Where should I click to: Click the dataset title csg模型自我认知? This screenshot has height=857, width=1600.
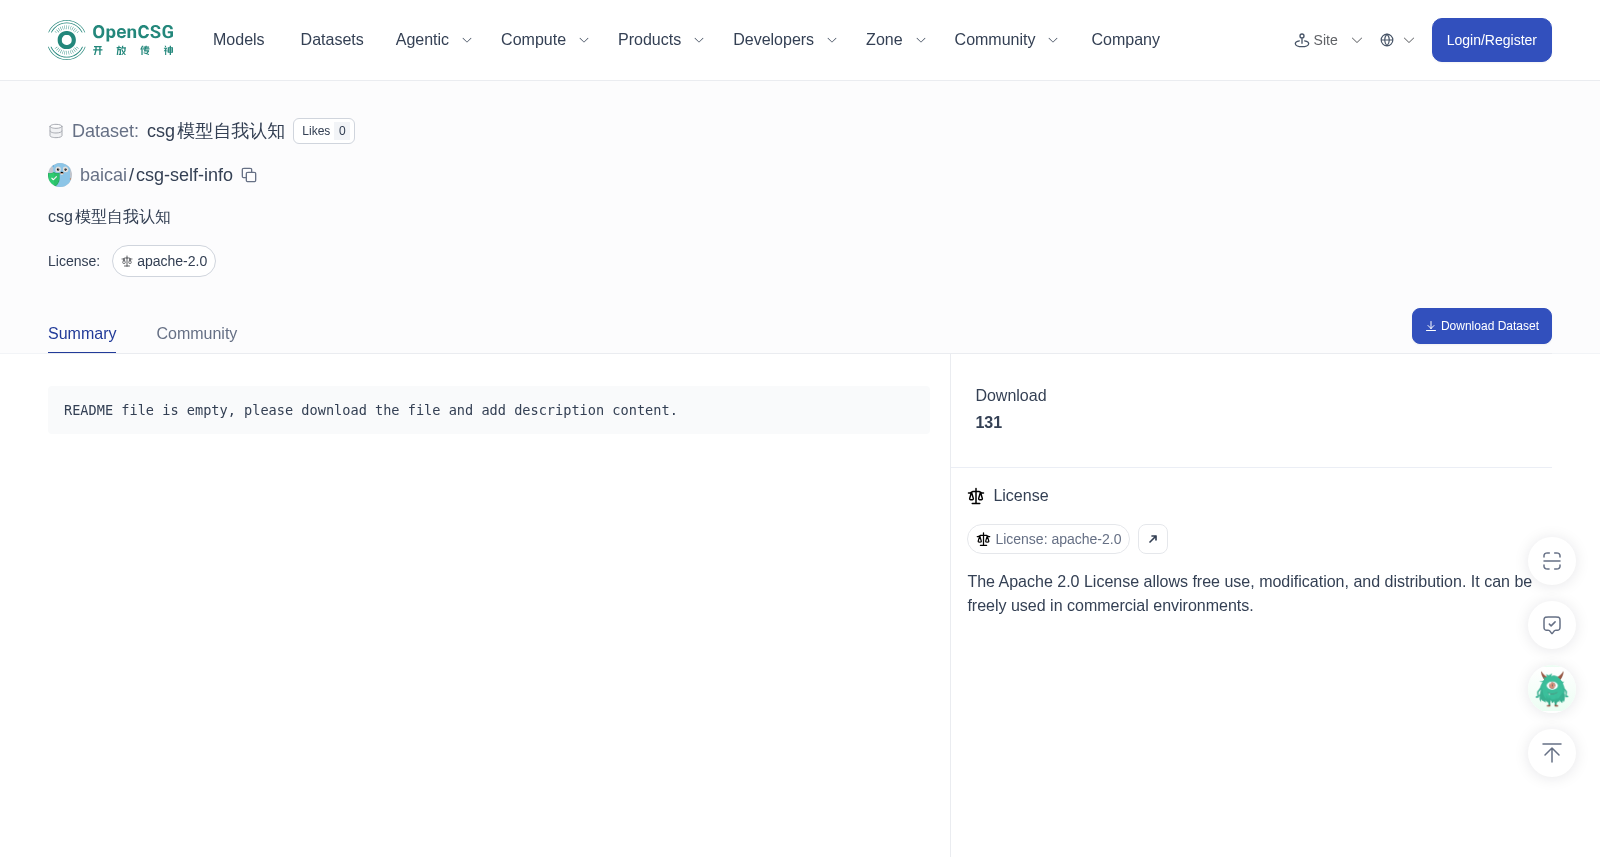pos(216,131)
